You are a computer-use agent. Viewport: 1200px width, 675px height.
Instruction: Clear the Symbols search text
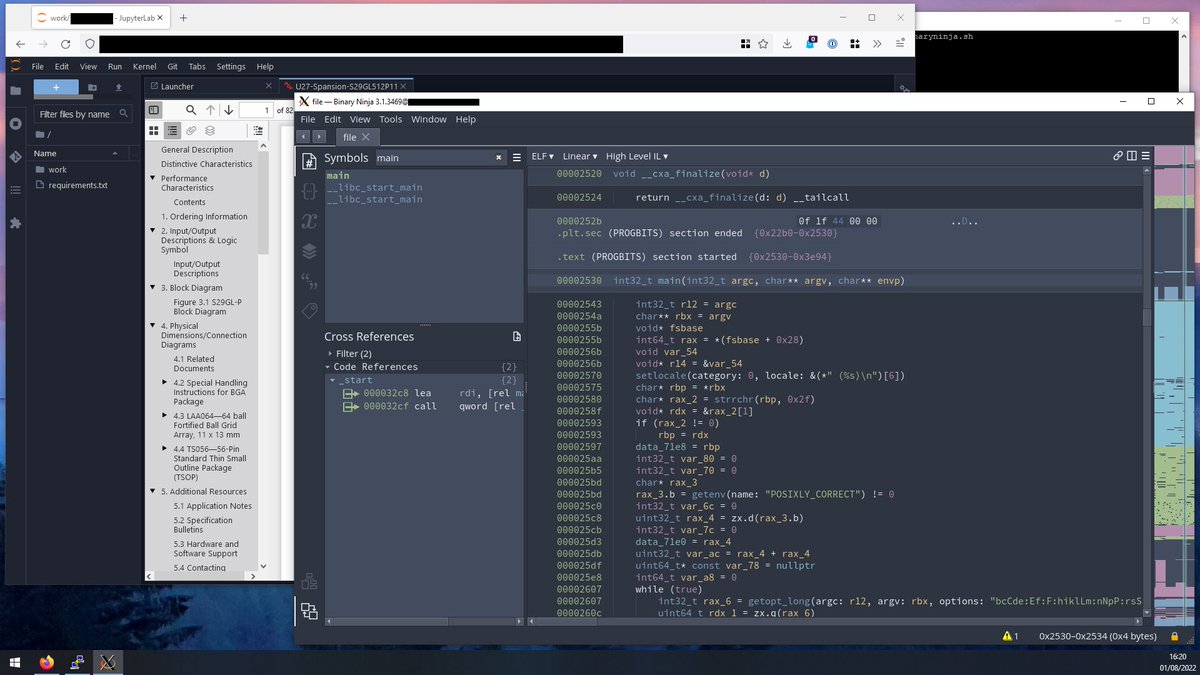pos(499,158)
